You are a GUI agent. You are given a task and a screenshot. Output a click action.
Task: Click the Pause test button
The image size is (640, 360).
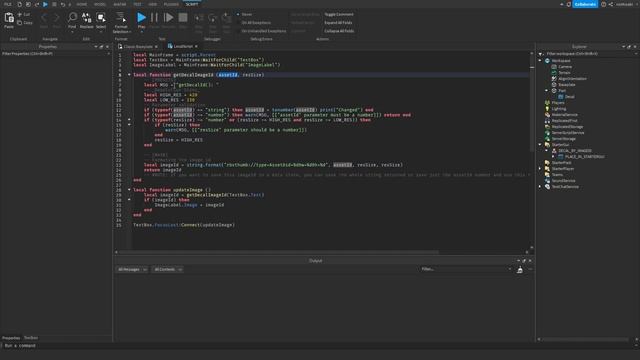point(154,18)
